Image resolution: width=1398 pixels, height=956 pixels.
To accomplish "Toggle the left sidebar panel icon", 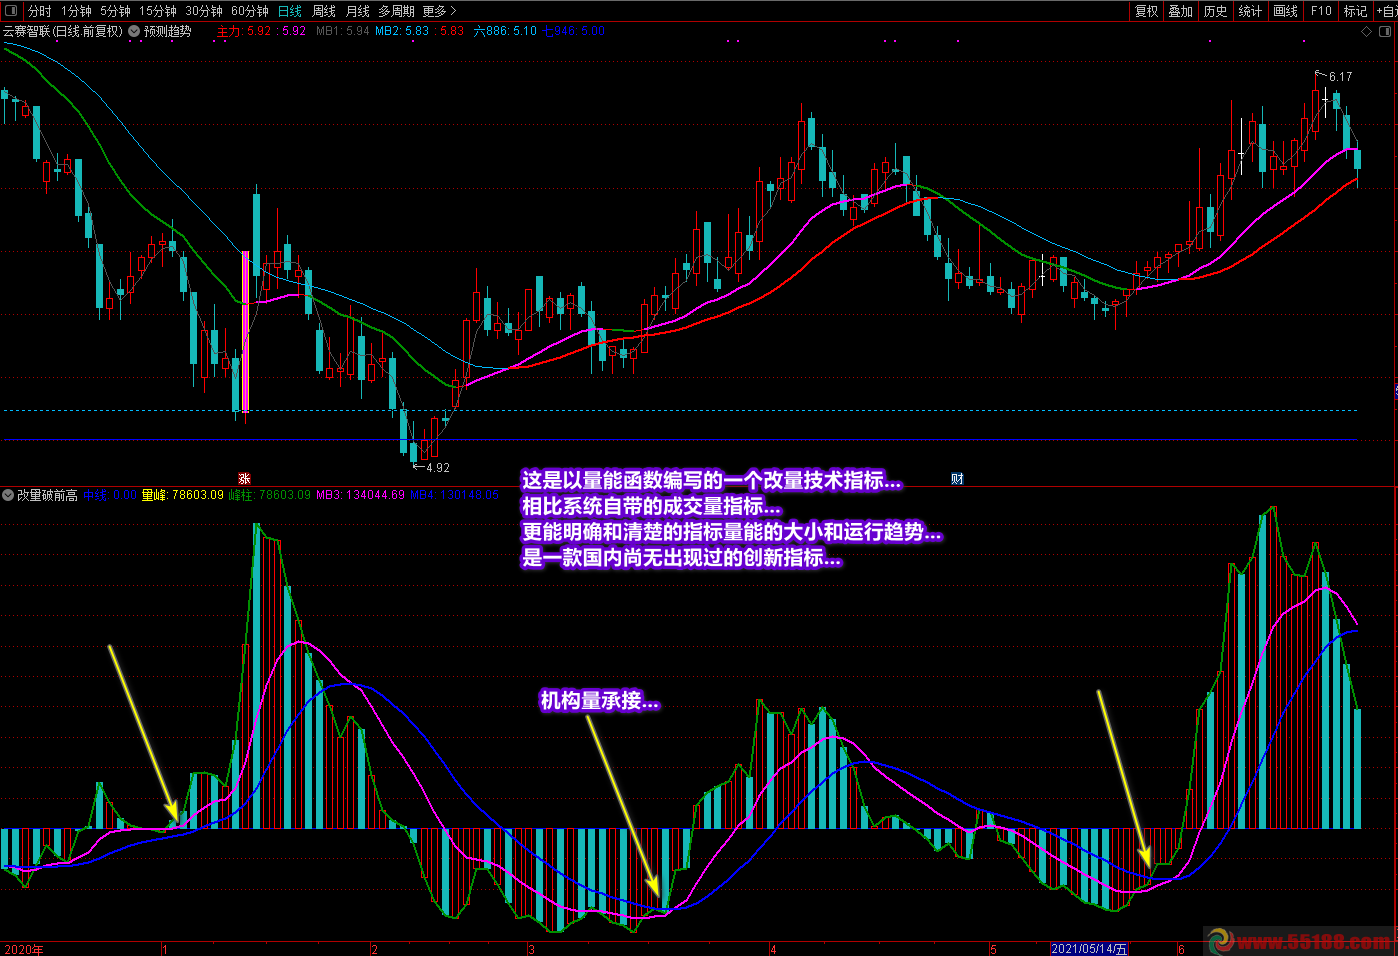I will [x=12, y=11].
